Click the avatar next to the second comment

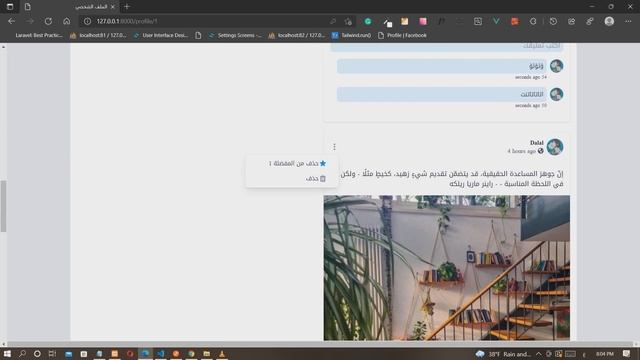(x=556, y=94)
